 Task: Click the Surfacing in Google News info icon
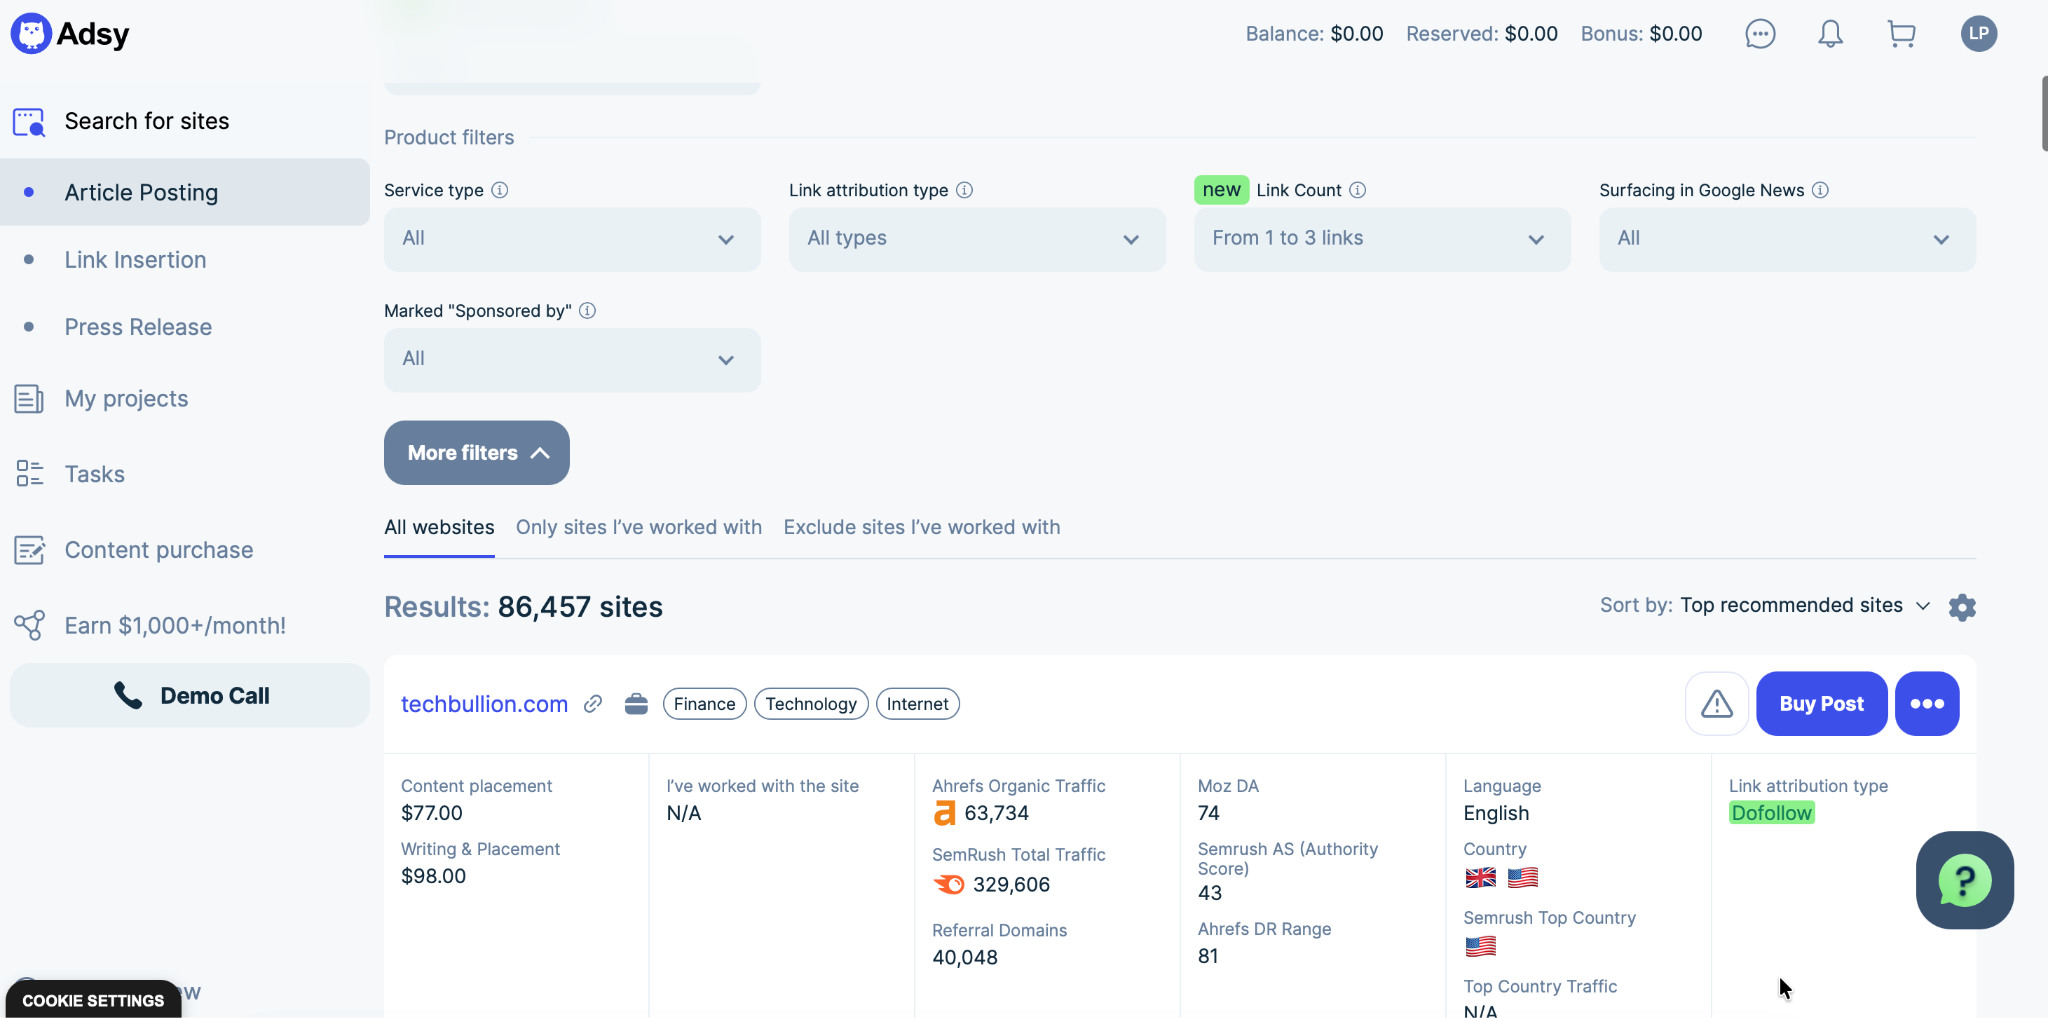(1820, 190)
